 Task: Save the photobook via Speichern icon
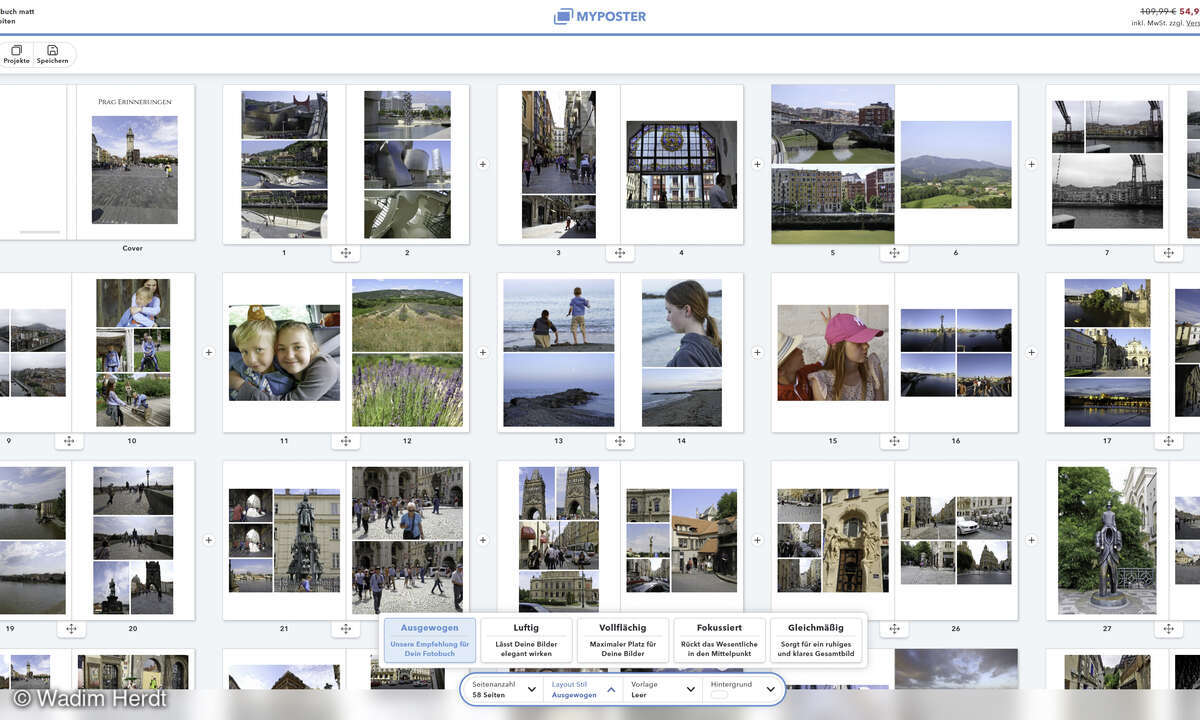point(52,52)
